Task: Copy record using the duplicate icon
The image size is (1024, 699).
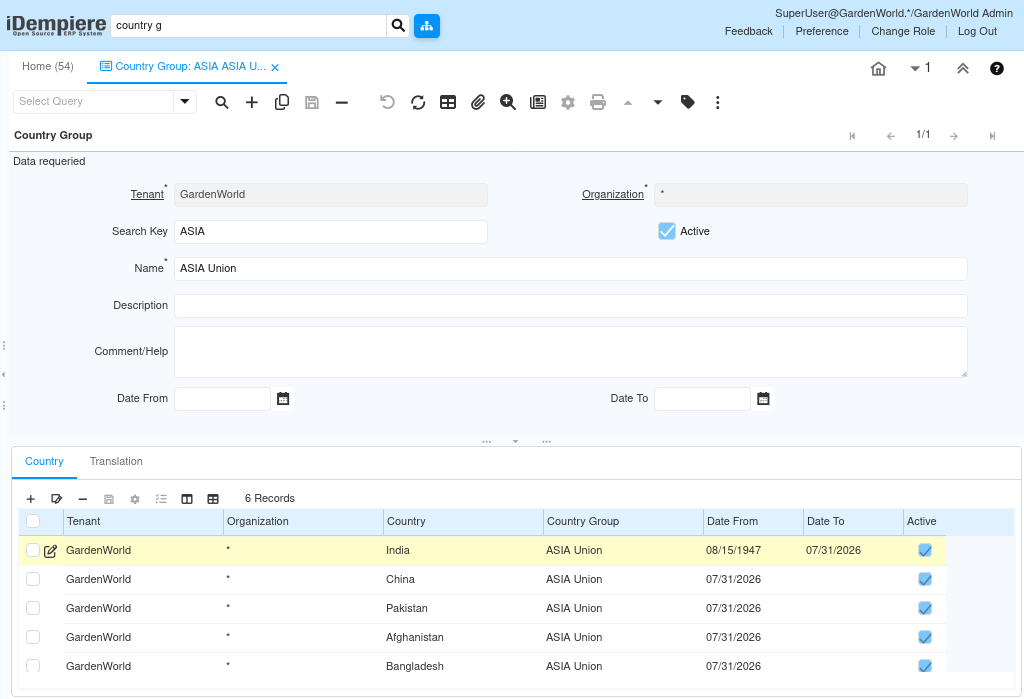Action: click(281, 103)
